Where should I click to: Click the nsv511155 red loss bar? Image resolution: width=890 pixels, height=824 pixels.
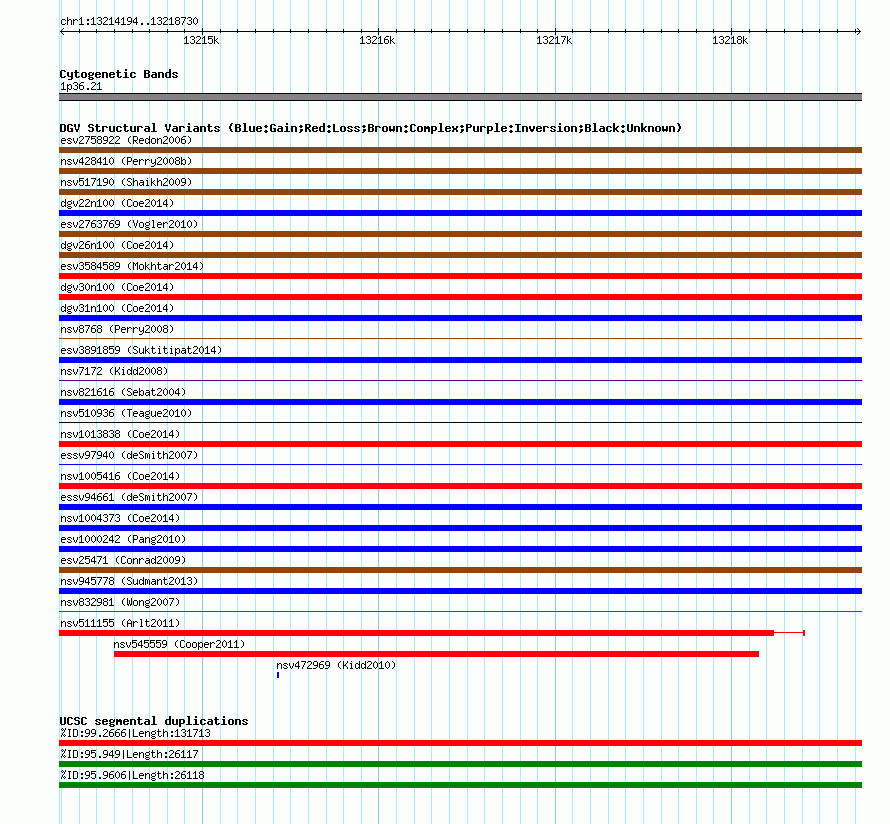pyautogui.click(x=417, y=633)
